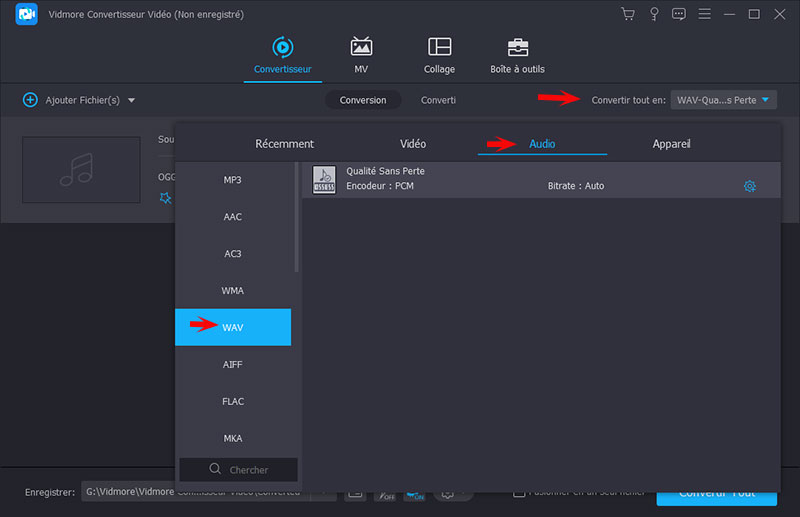Open the MV maker module

(361, 55)
